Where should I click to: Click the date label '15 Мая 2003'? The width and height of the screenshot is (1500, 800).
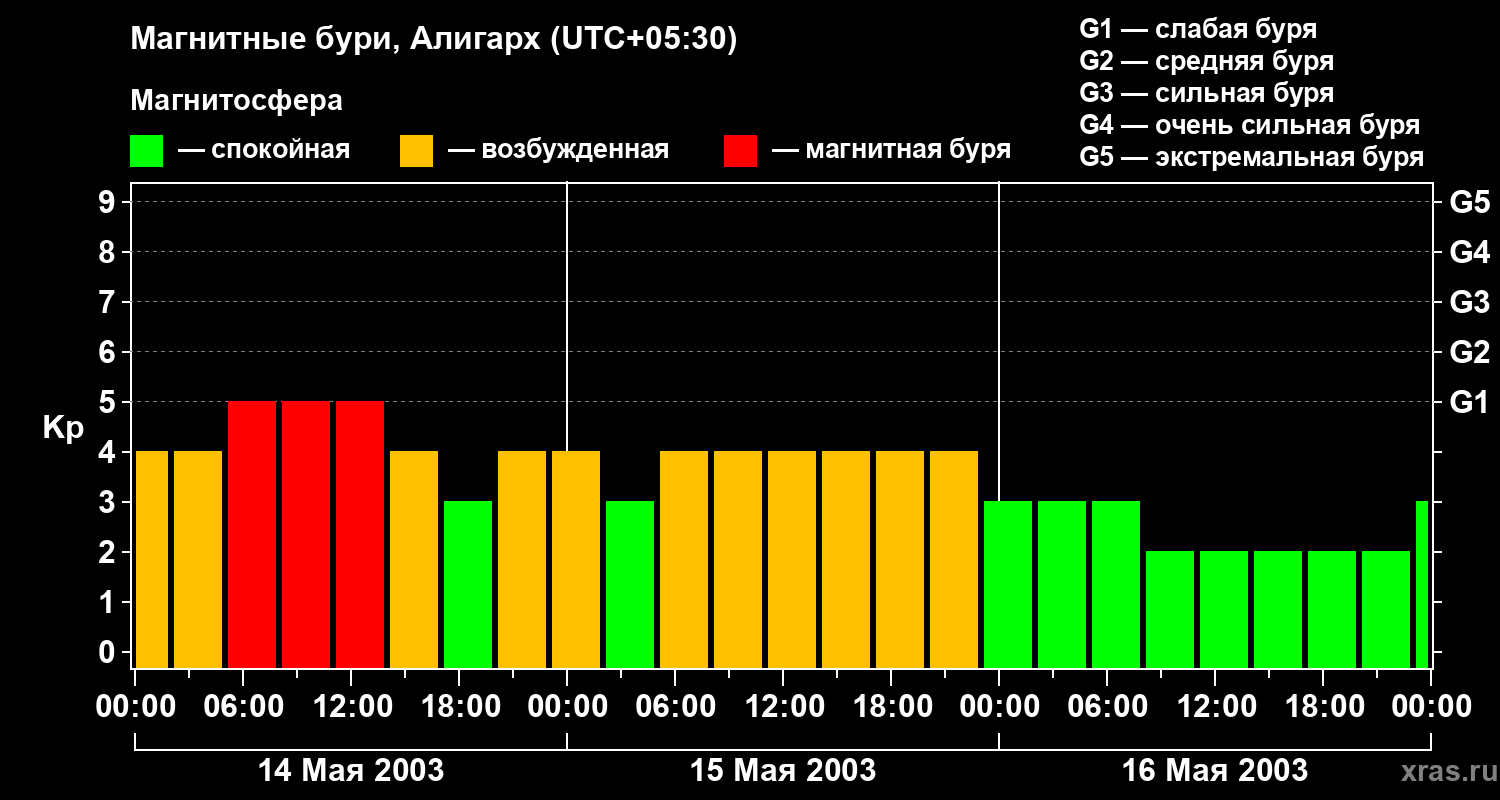pyautogui.click(x=783, y=770)
